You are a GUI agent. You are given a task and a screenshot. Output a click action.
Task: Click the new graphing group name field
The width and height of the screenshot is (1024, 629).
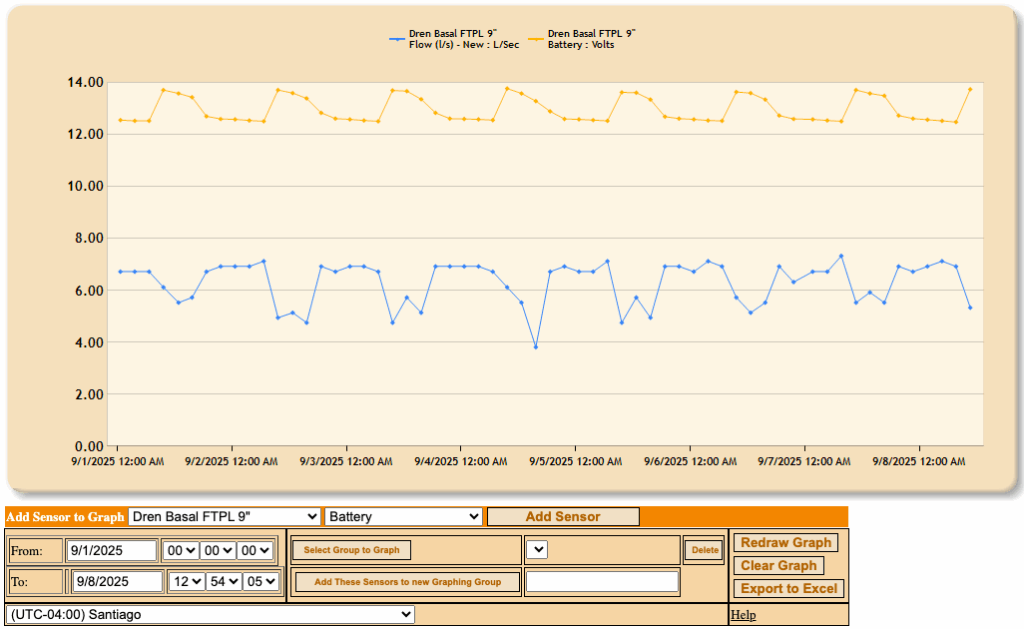602,582
